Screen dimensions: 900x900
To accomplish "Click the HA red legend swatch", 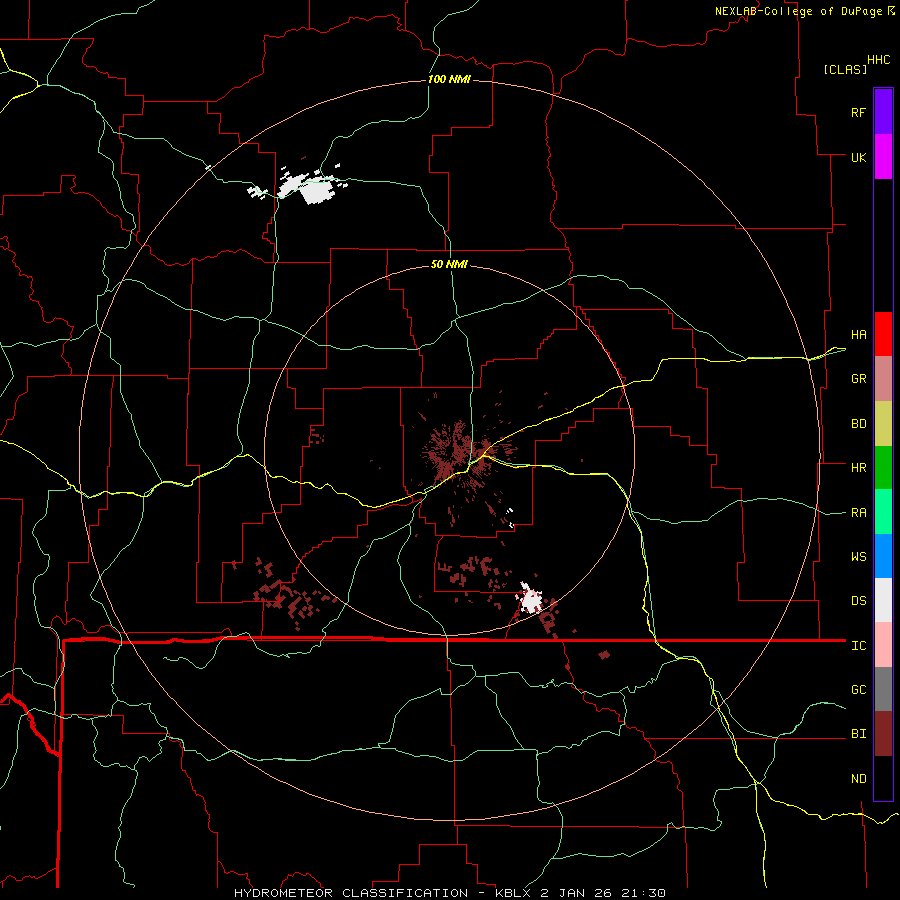I will (883, 334).
